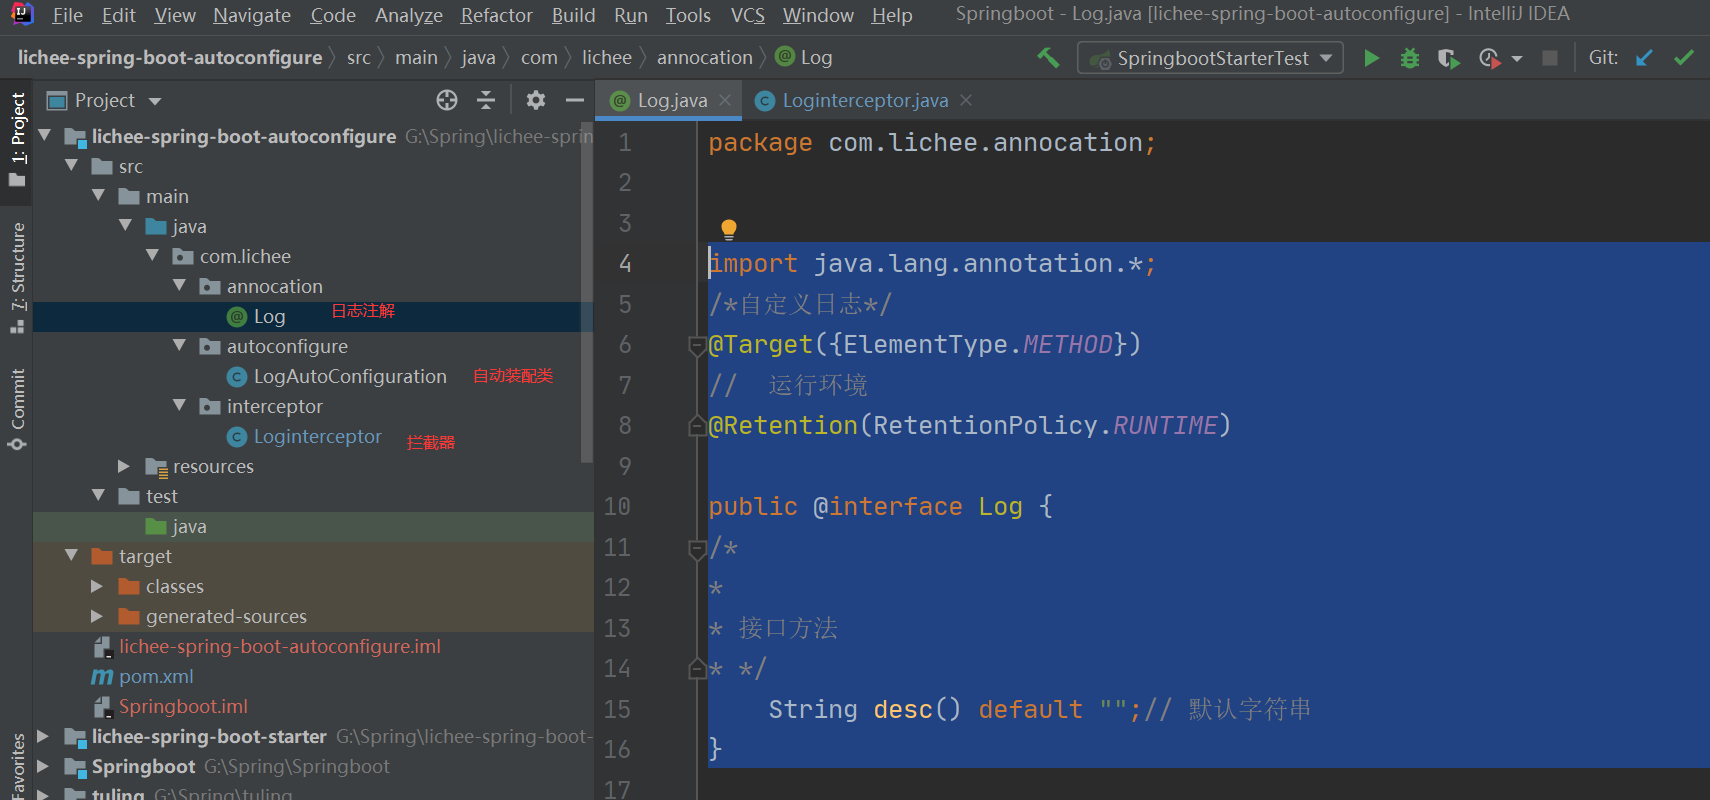The image size is (1710, 800).
Task: Expand the classes folder node
Action: pyautogui.click(x=97, y=586)
